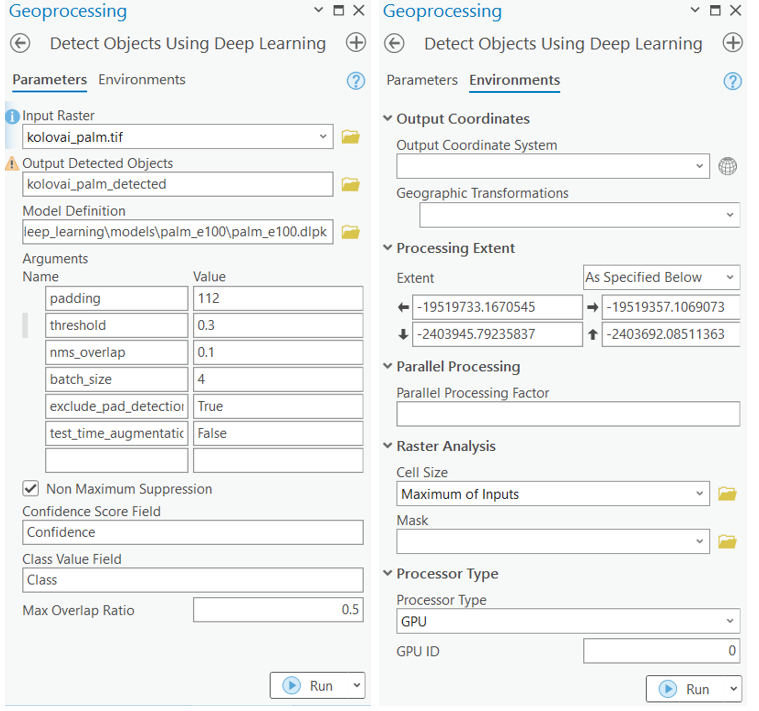Image resolution: width=759 pixels, height=711 pixels.
Task: Switch to Parameters tab in right pane
Action: pyautogui.click(x=422, y=80)
